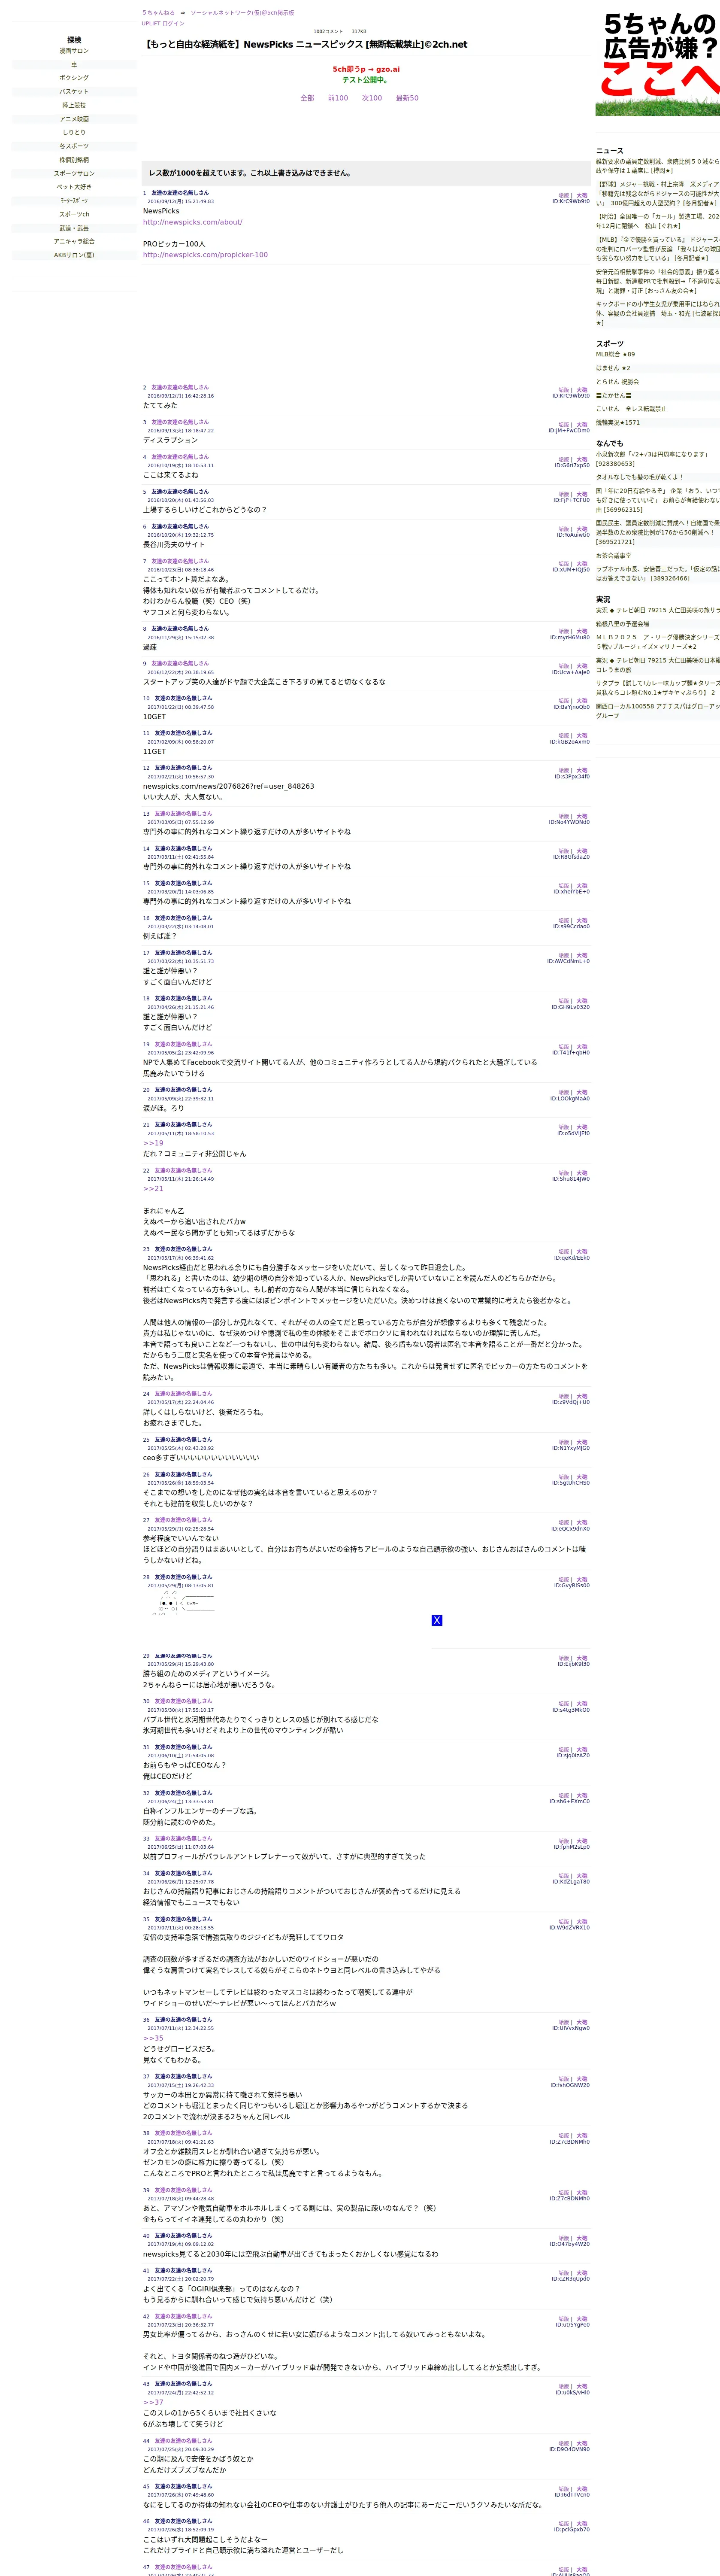Open the とらせん 祝勝会 thread
This screenshot has height=2576, width=720.
(618, 382)
